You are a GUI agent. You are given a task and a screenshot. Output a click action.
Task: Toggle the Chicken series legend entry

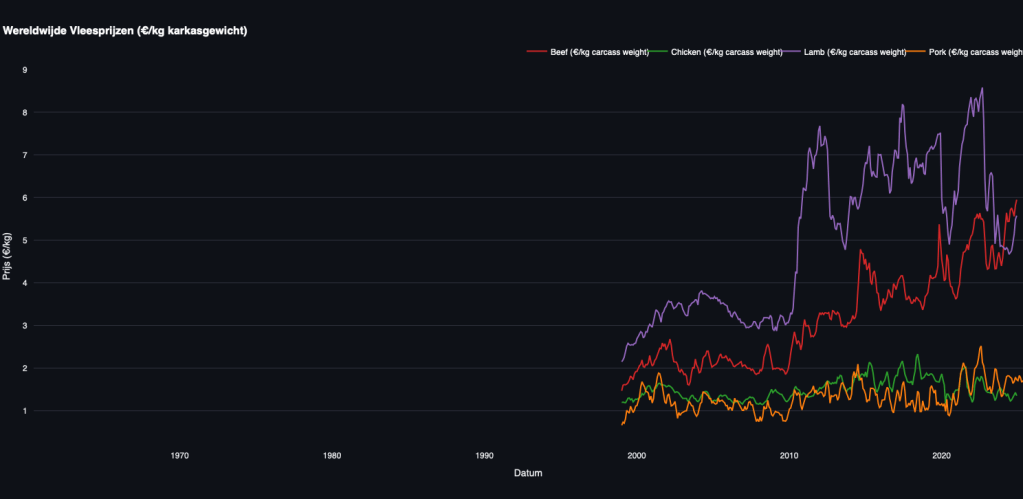tap(720, 51)
